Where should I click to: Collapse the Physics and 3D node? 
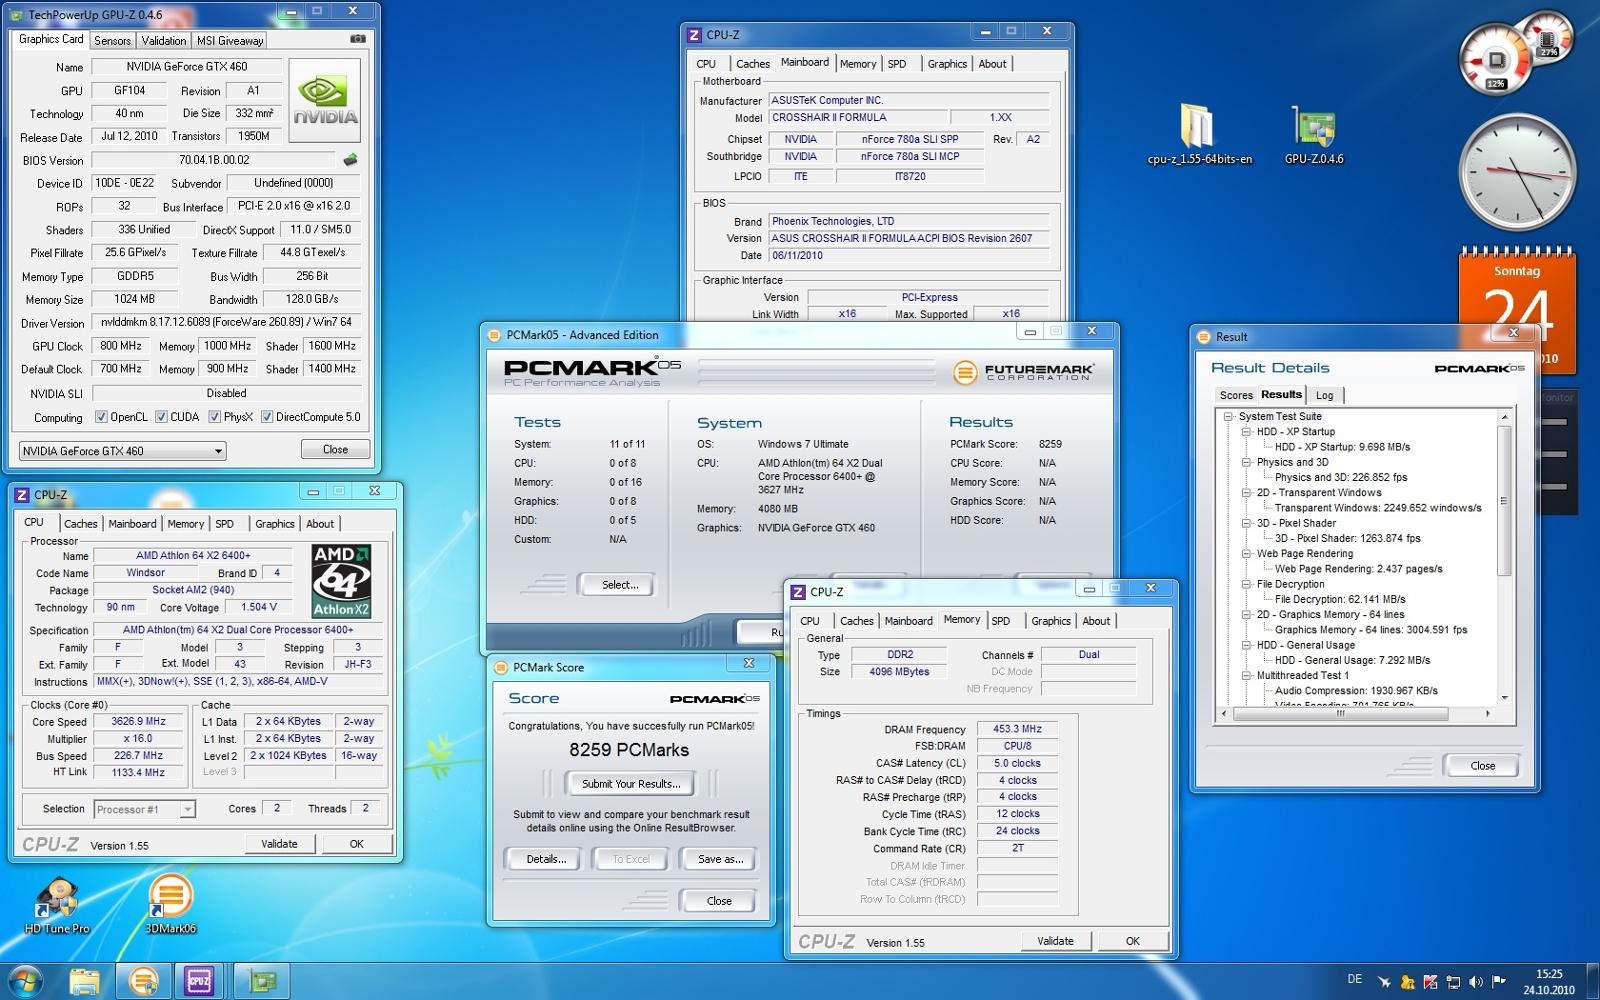coord(1246,463)
